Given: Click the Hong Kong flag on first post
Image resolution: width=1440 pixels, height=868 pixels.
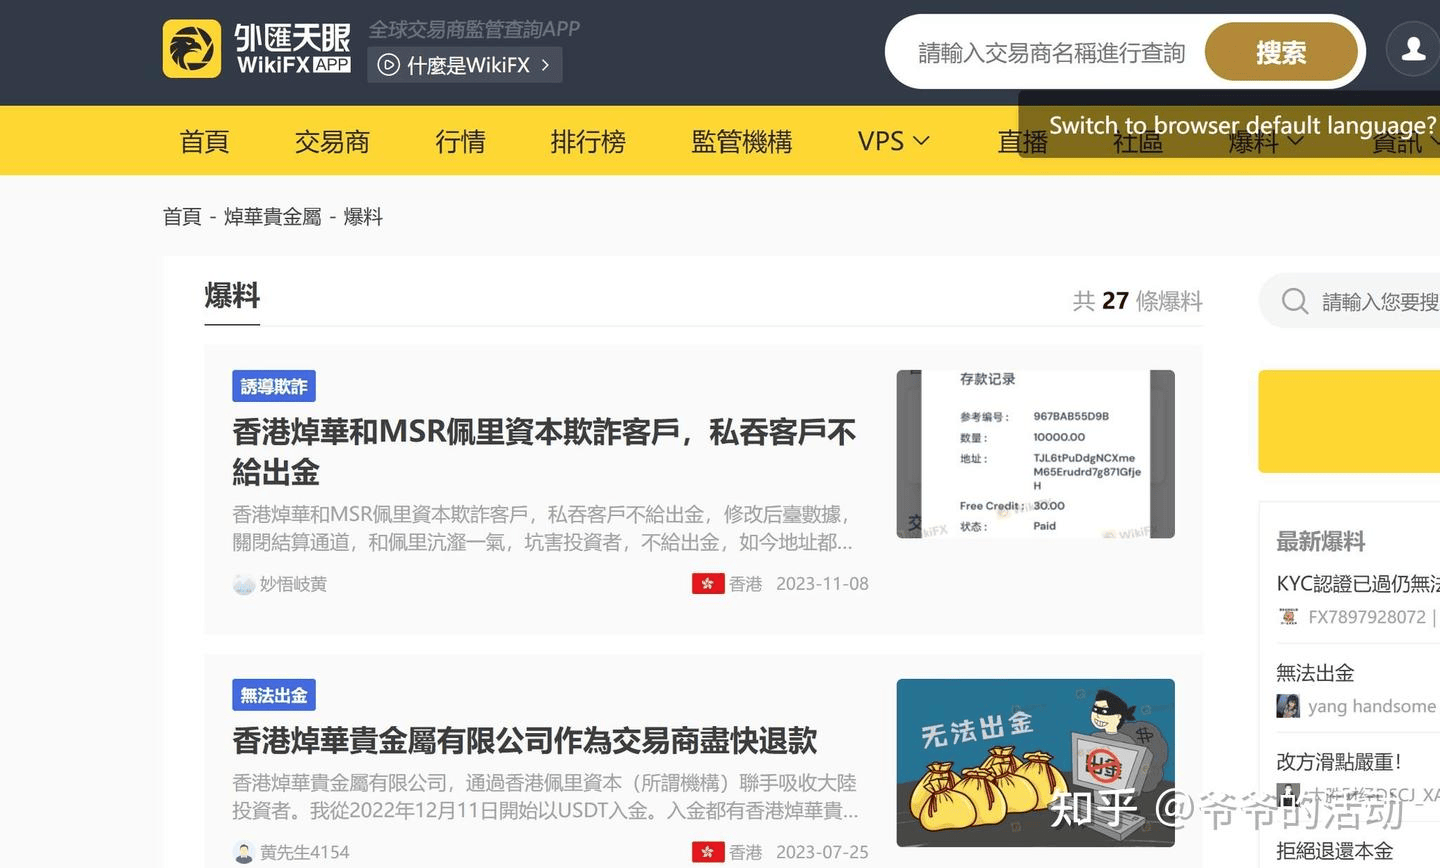Looking at the screenshot, I should coord(708,584).
